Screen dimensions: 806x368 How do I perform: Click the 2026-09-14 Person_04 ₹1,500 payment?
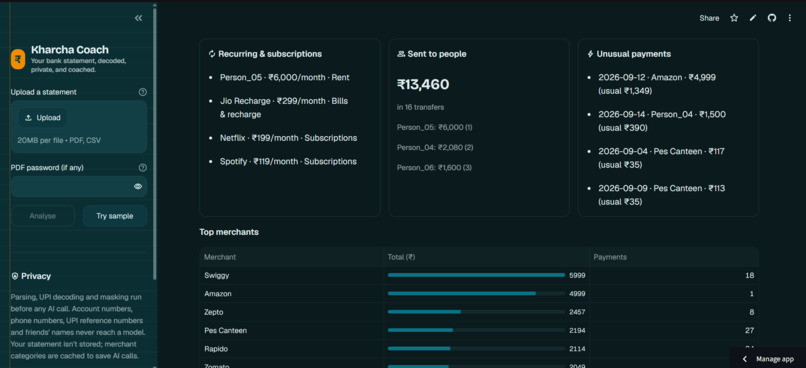coord(662,121)
